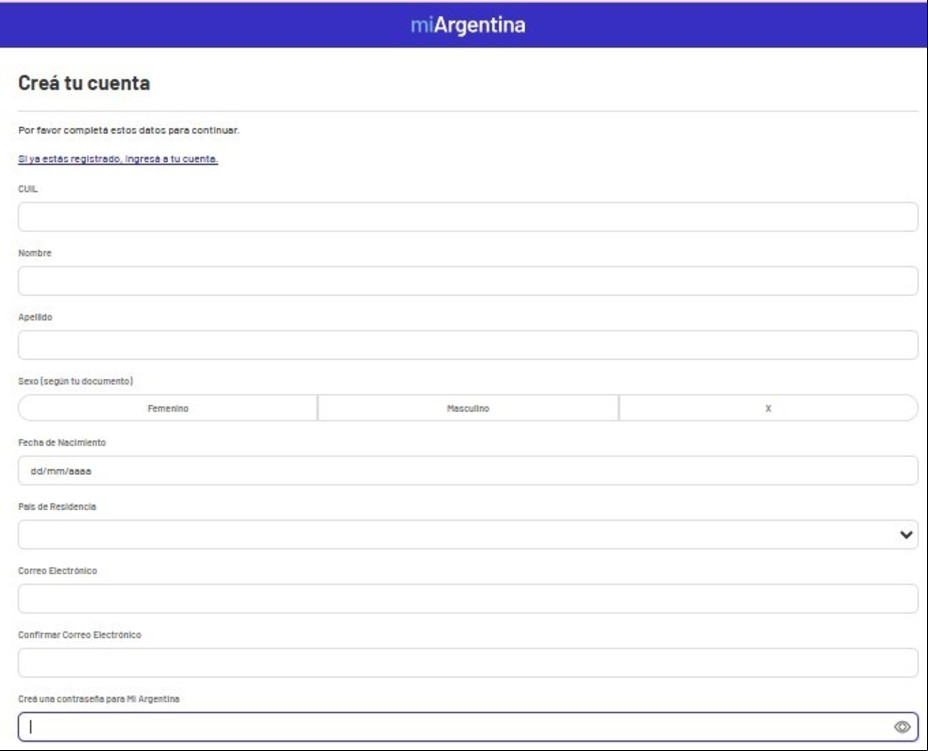Click the 'Creá una contraseña para Mi Argentina' label
This screenshot has height=751, width=928.
[99, 699]
